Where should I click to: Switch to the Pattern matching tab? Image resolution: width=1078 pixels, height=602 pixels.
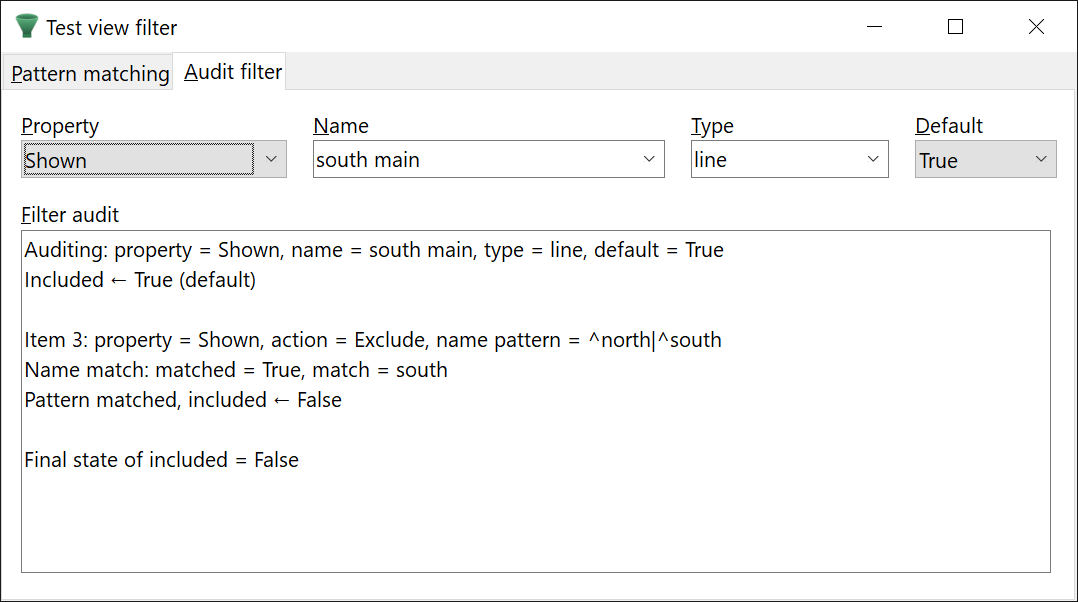90,74
